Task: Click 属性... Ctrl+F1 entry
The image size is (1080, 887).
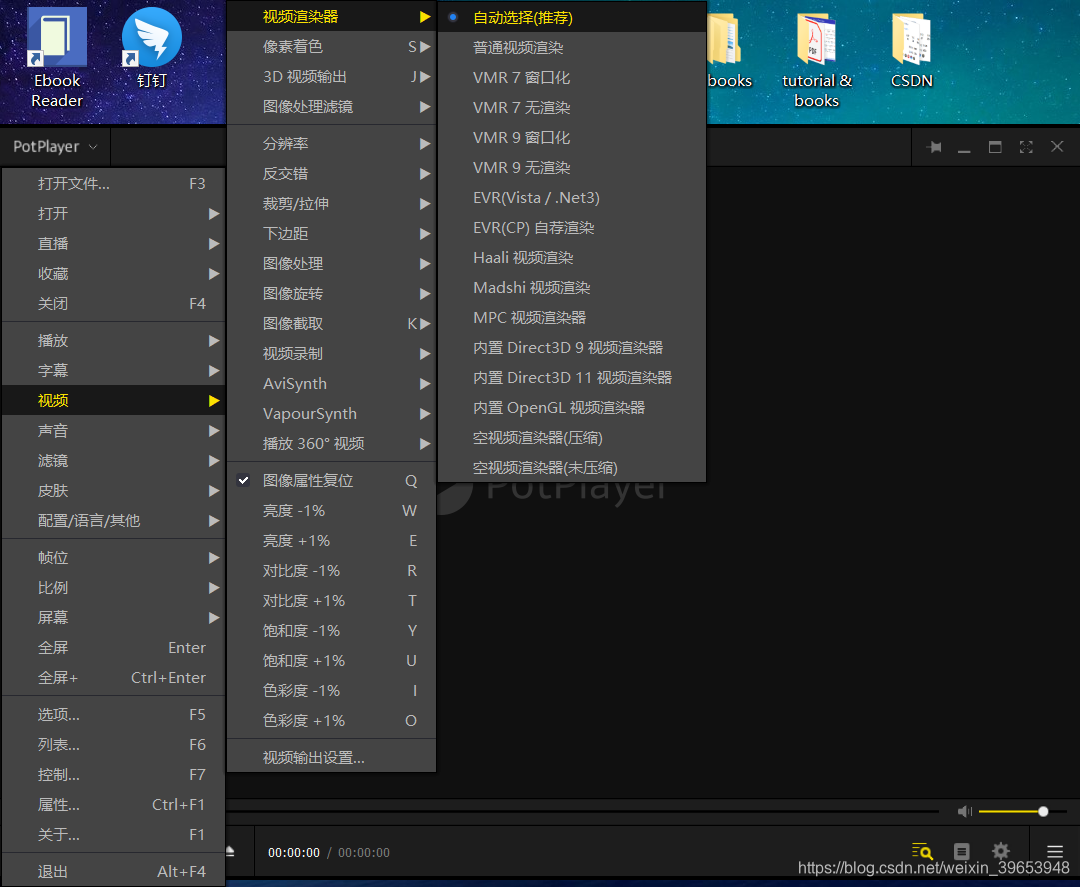Action: (x=114, y=804)
